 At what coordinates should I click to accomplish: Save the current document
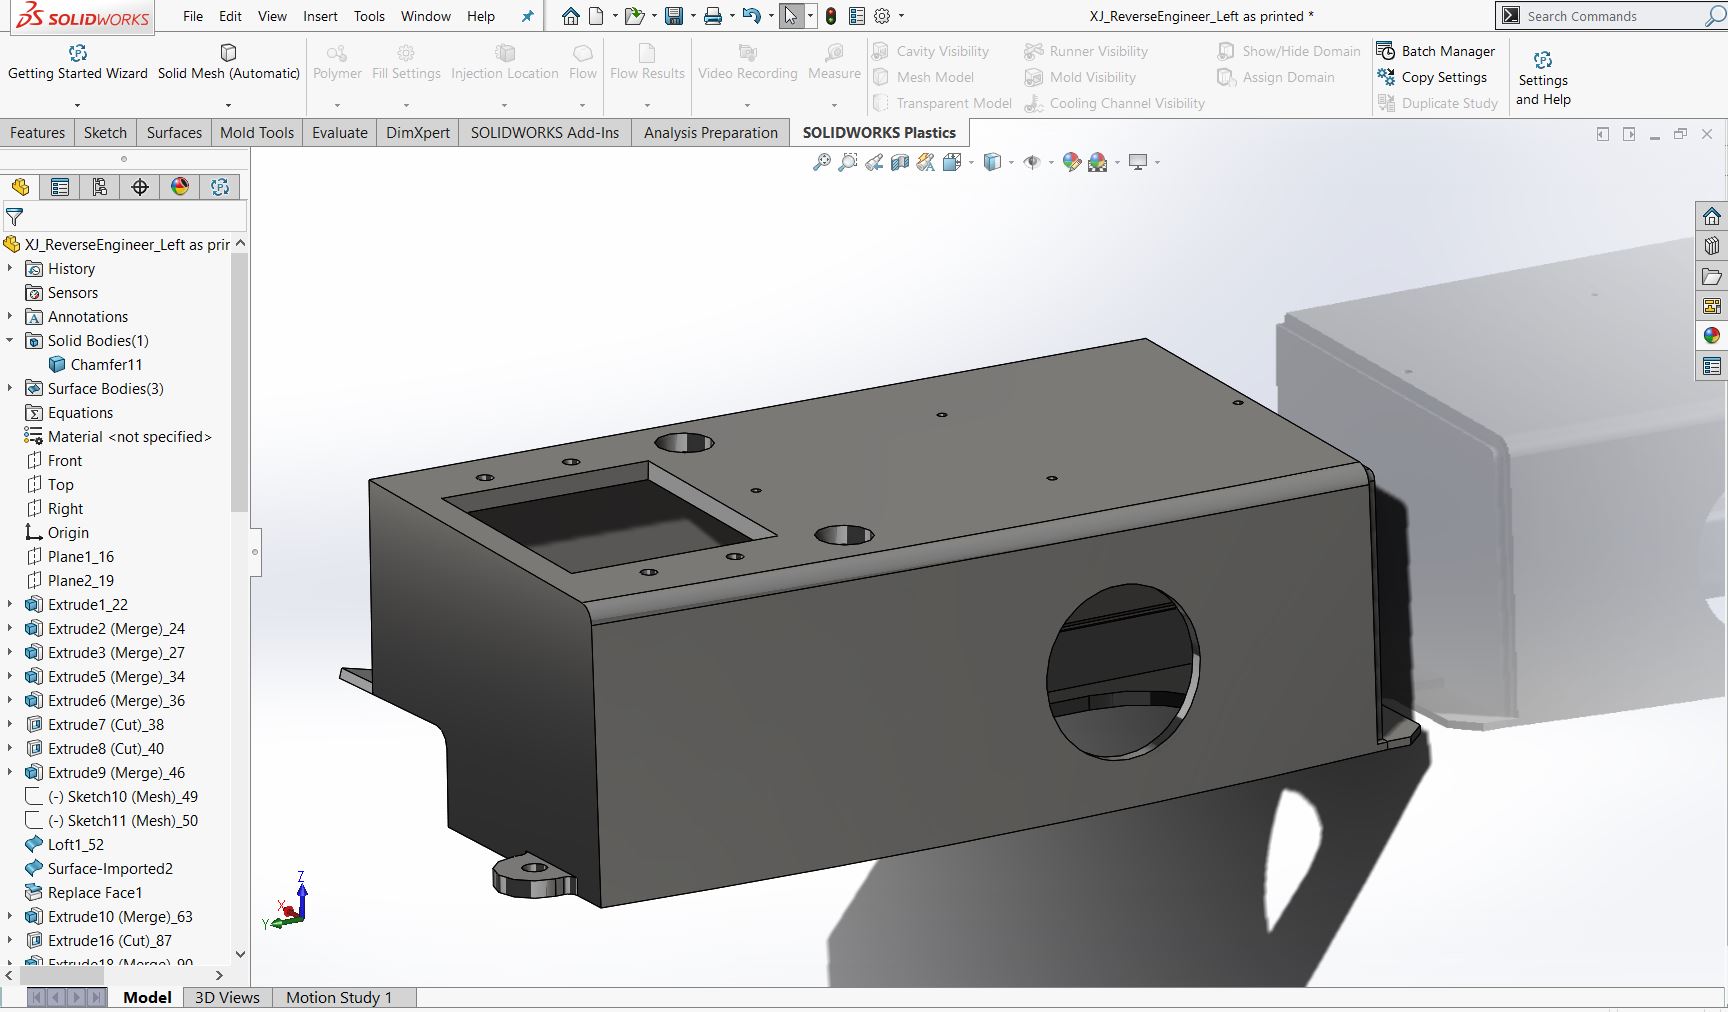[674, 16]
